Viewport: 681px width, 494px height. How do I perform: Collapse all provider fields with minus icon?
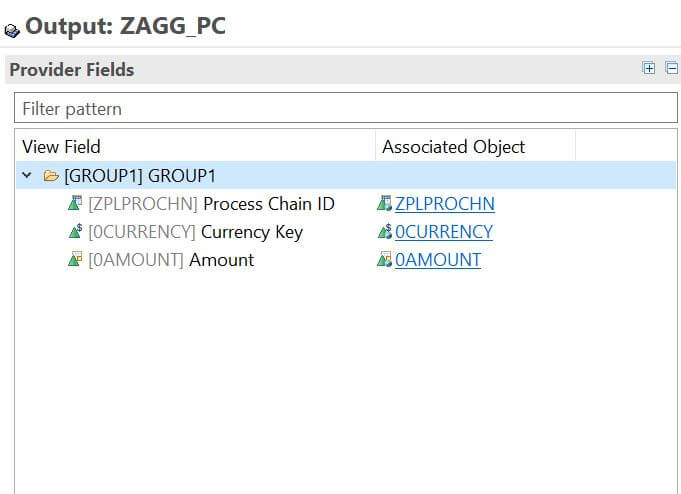[672, 68]
